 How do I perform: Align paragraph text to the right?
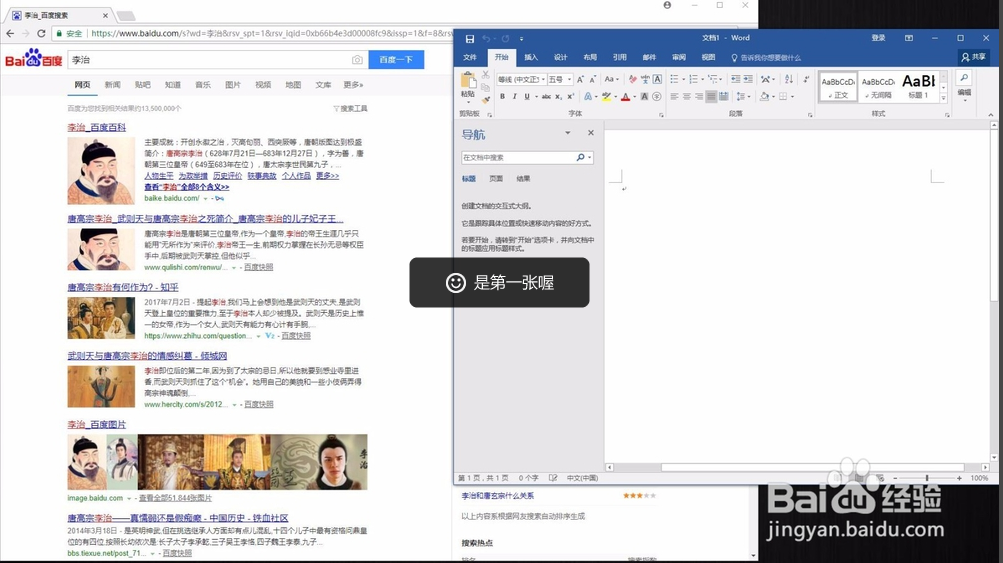[x=699, y=97]
